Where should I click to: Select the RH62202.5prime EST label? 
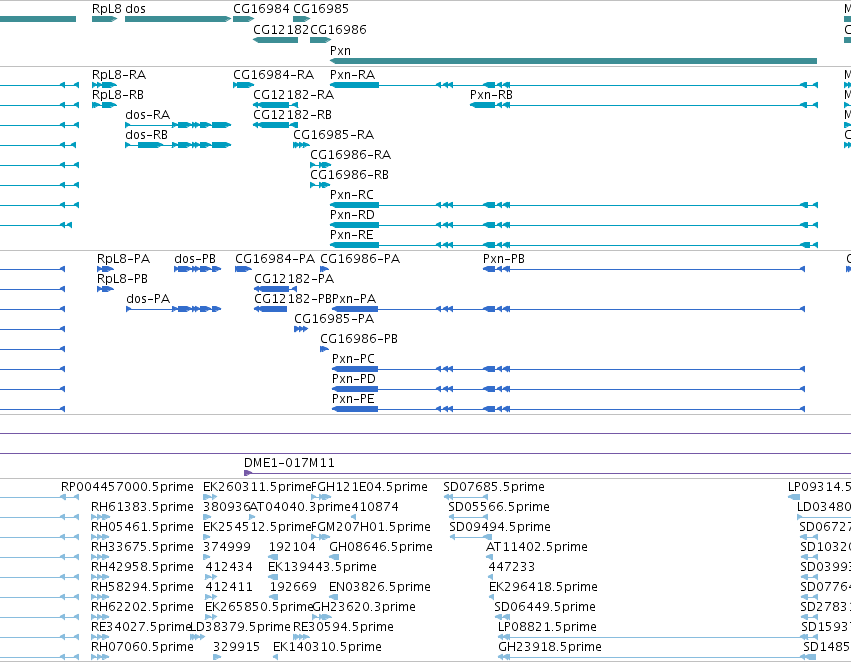(x=142, y=607)
